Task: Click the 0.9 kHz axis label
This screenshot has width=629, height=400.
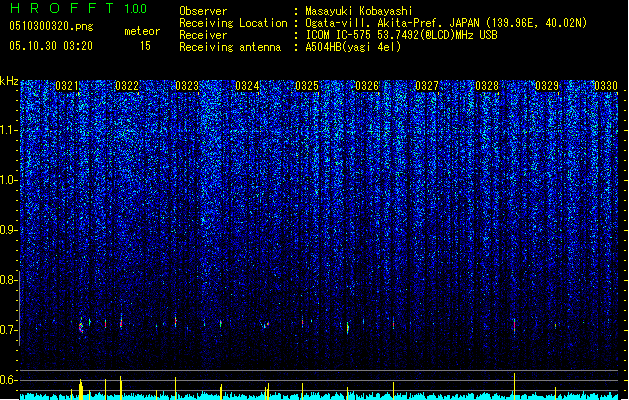Action: pos(9,230)
